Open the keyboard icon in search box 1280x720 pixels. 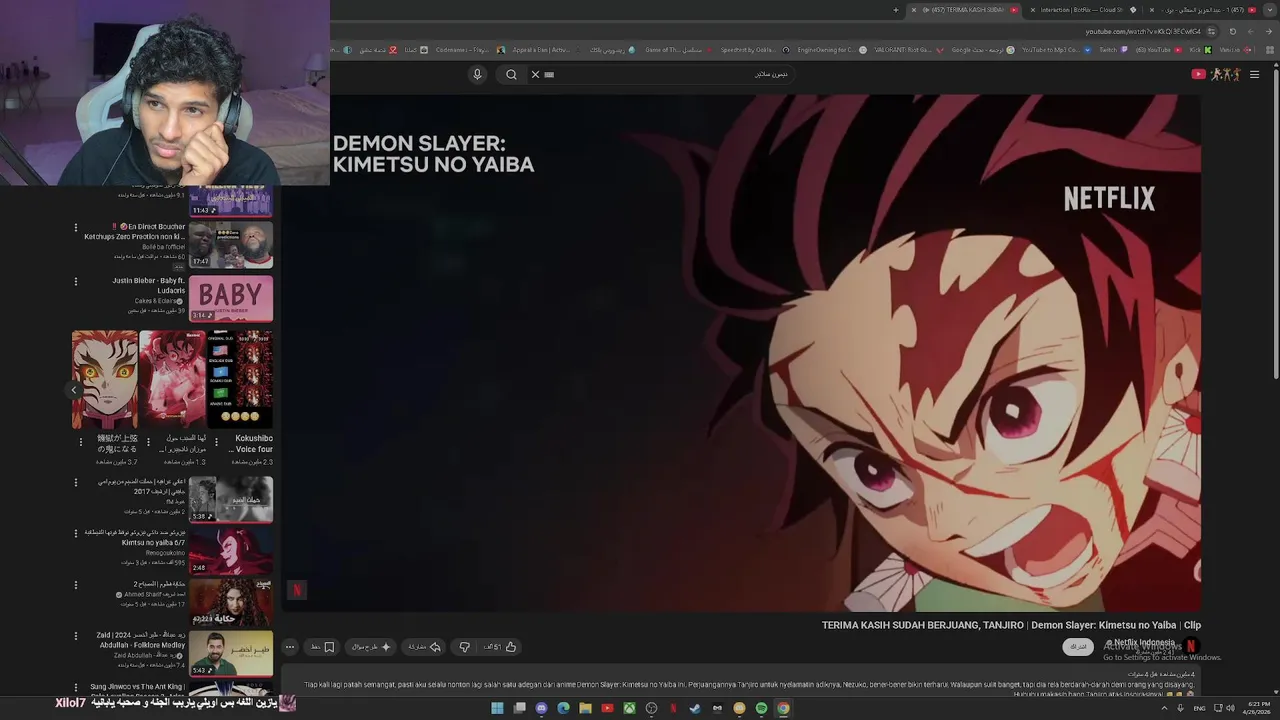click(549, 74)
